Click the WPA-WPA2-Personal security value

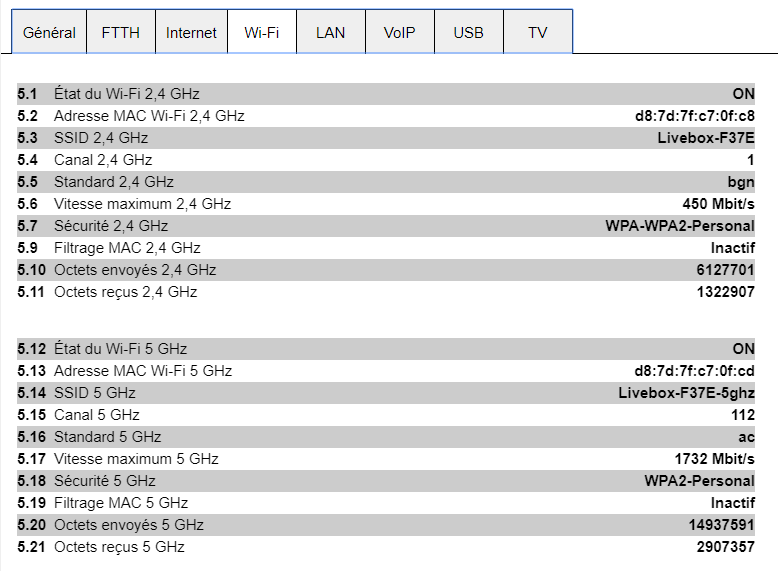coord(680,226)
